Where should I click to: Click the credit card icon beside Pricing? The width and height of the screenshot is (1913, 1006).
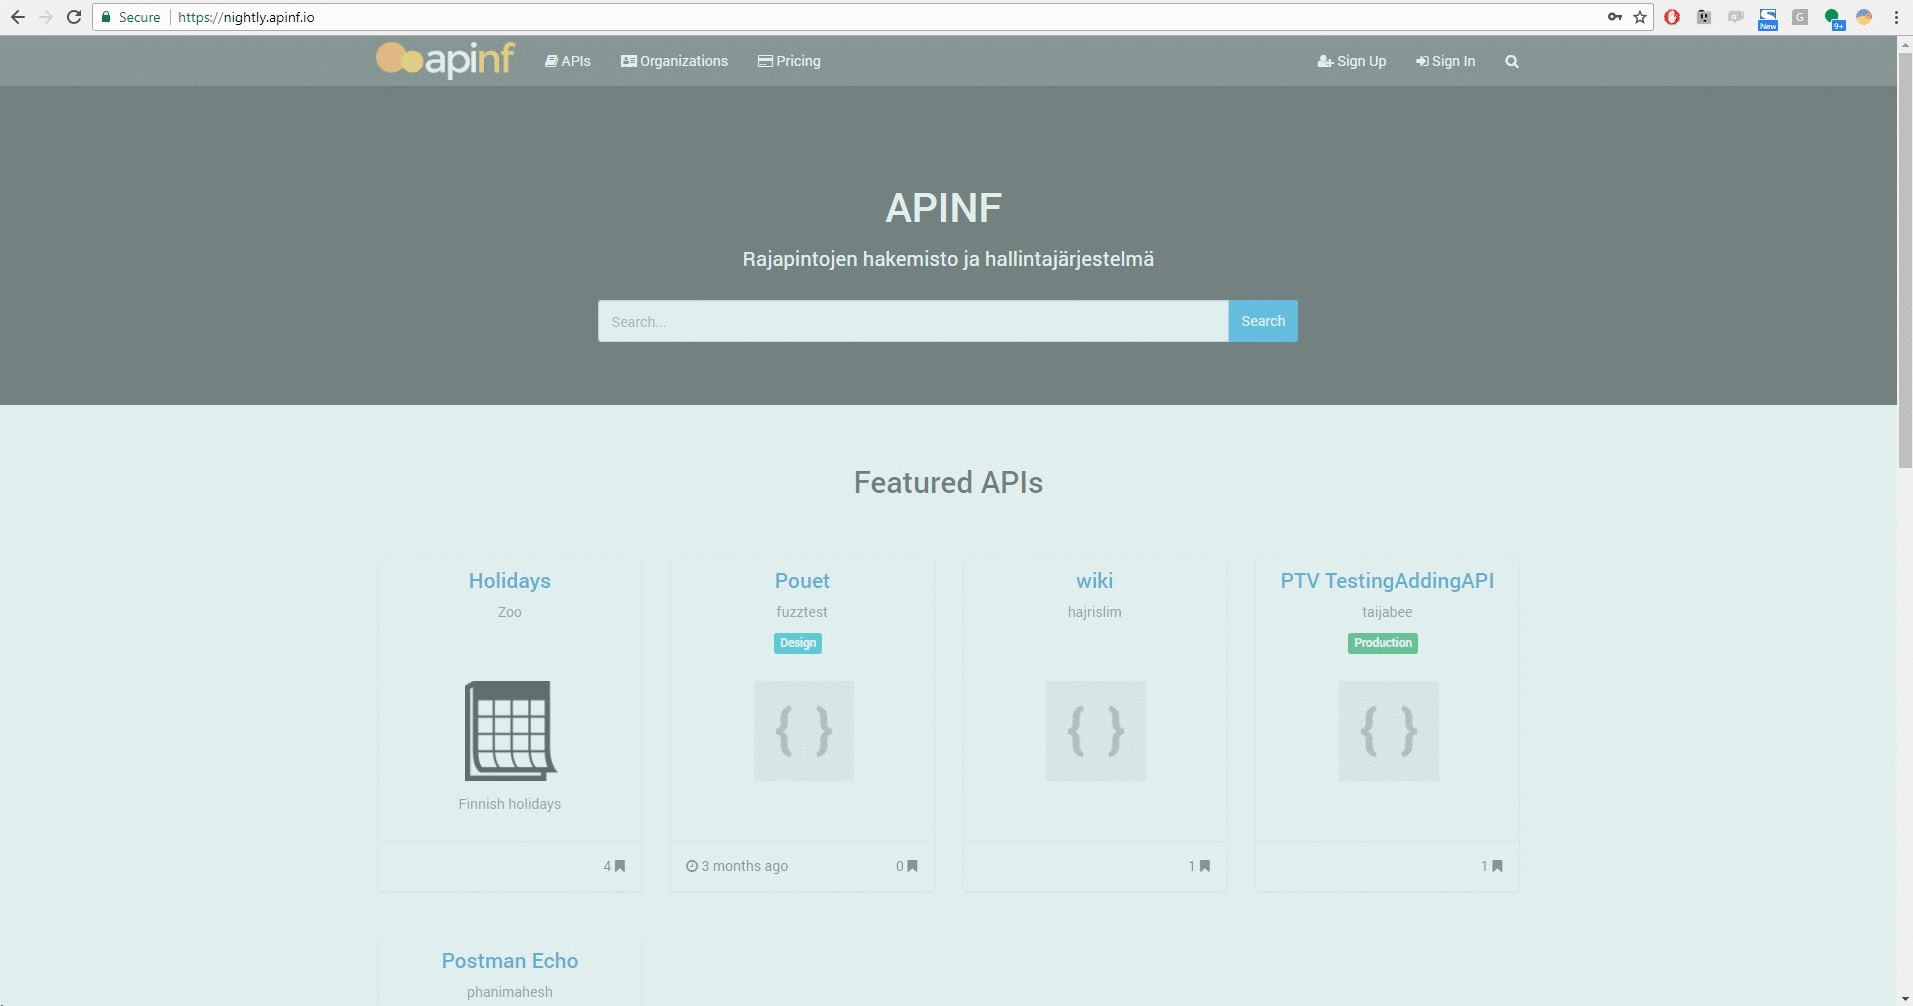pyautogui.click(x=765, y=61)
